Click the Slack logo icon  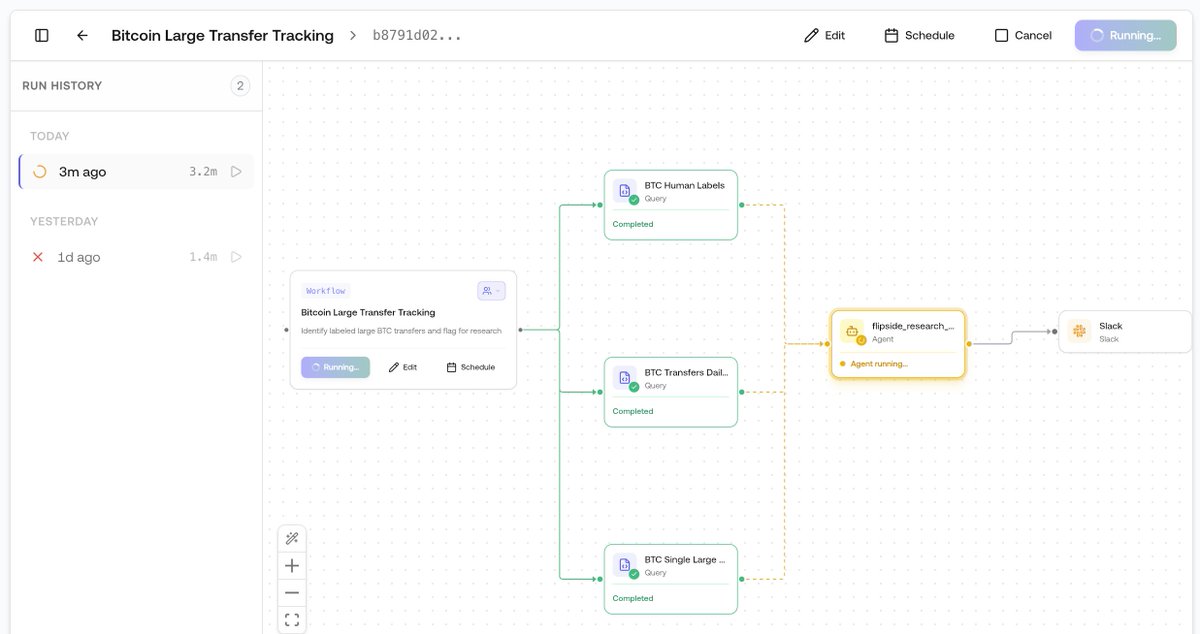pyautogui.click(x=1079, y=331)
